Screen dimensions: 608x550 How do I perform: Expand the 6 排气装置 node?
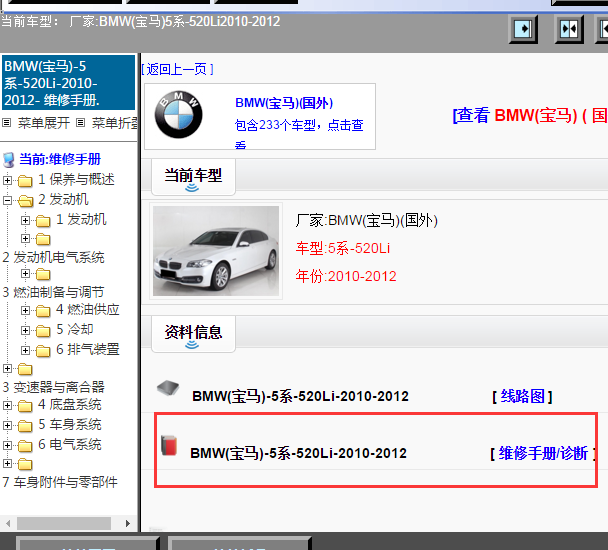[x=25, y=350]
